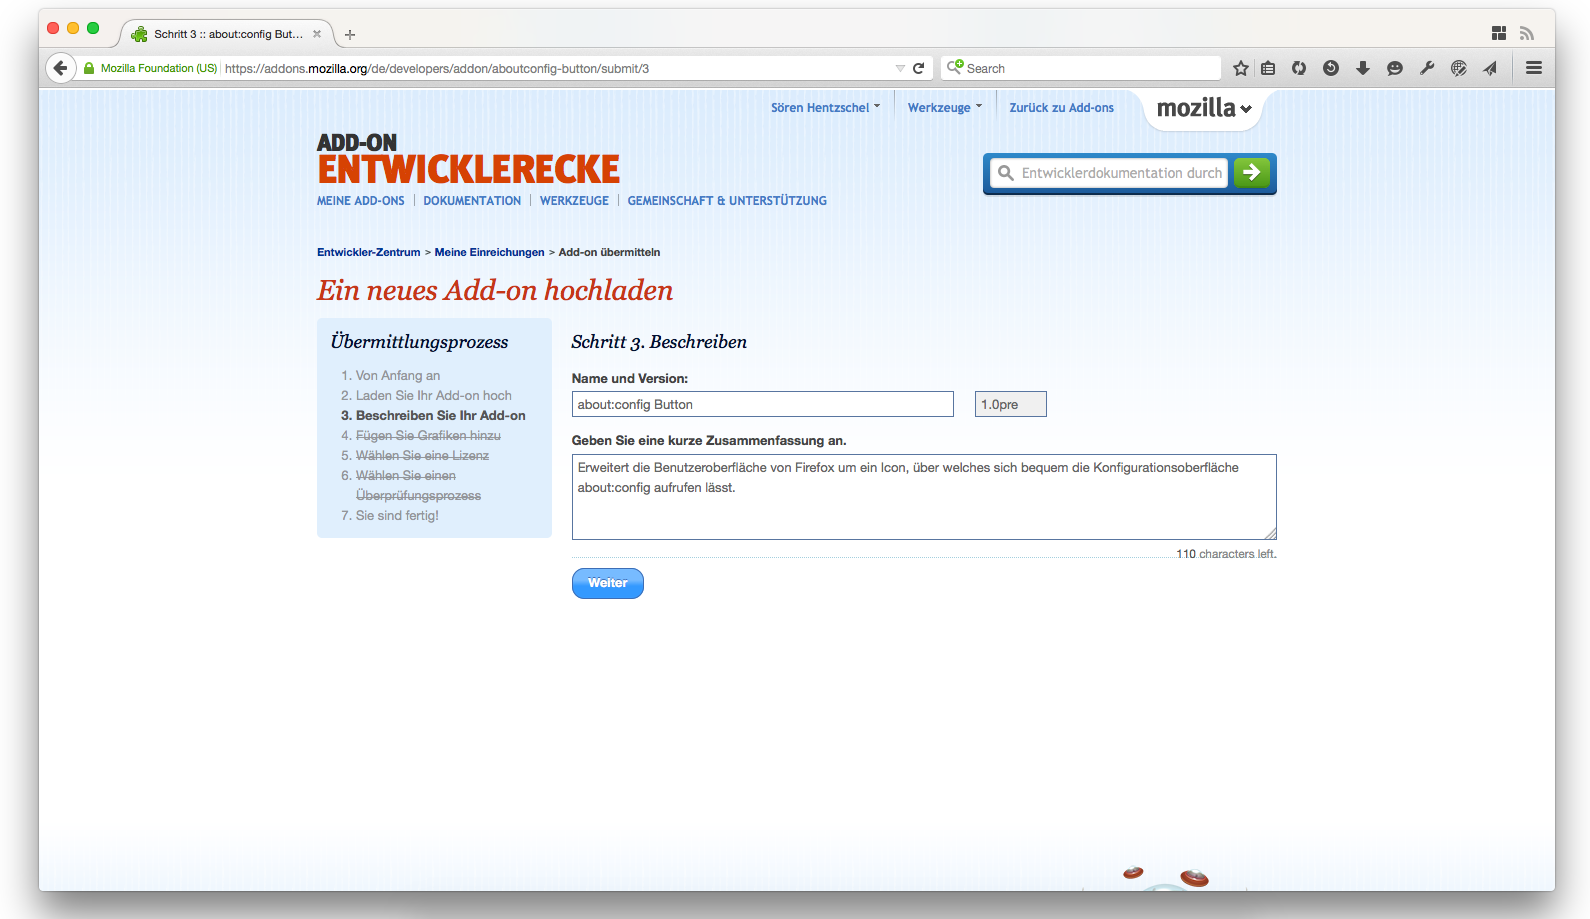Viewport: 1590px width, 919px height.
Task: Click the paper plane send icon
Action: pos(1490,68)
